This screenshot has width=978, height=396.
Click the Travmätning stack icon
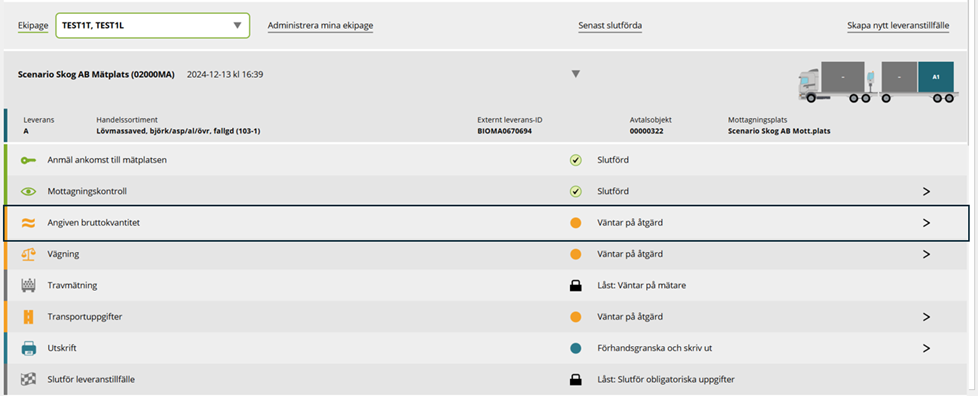(28, 285)
